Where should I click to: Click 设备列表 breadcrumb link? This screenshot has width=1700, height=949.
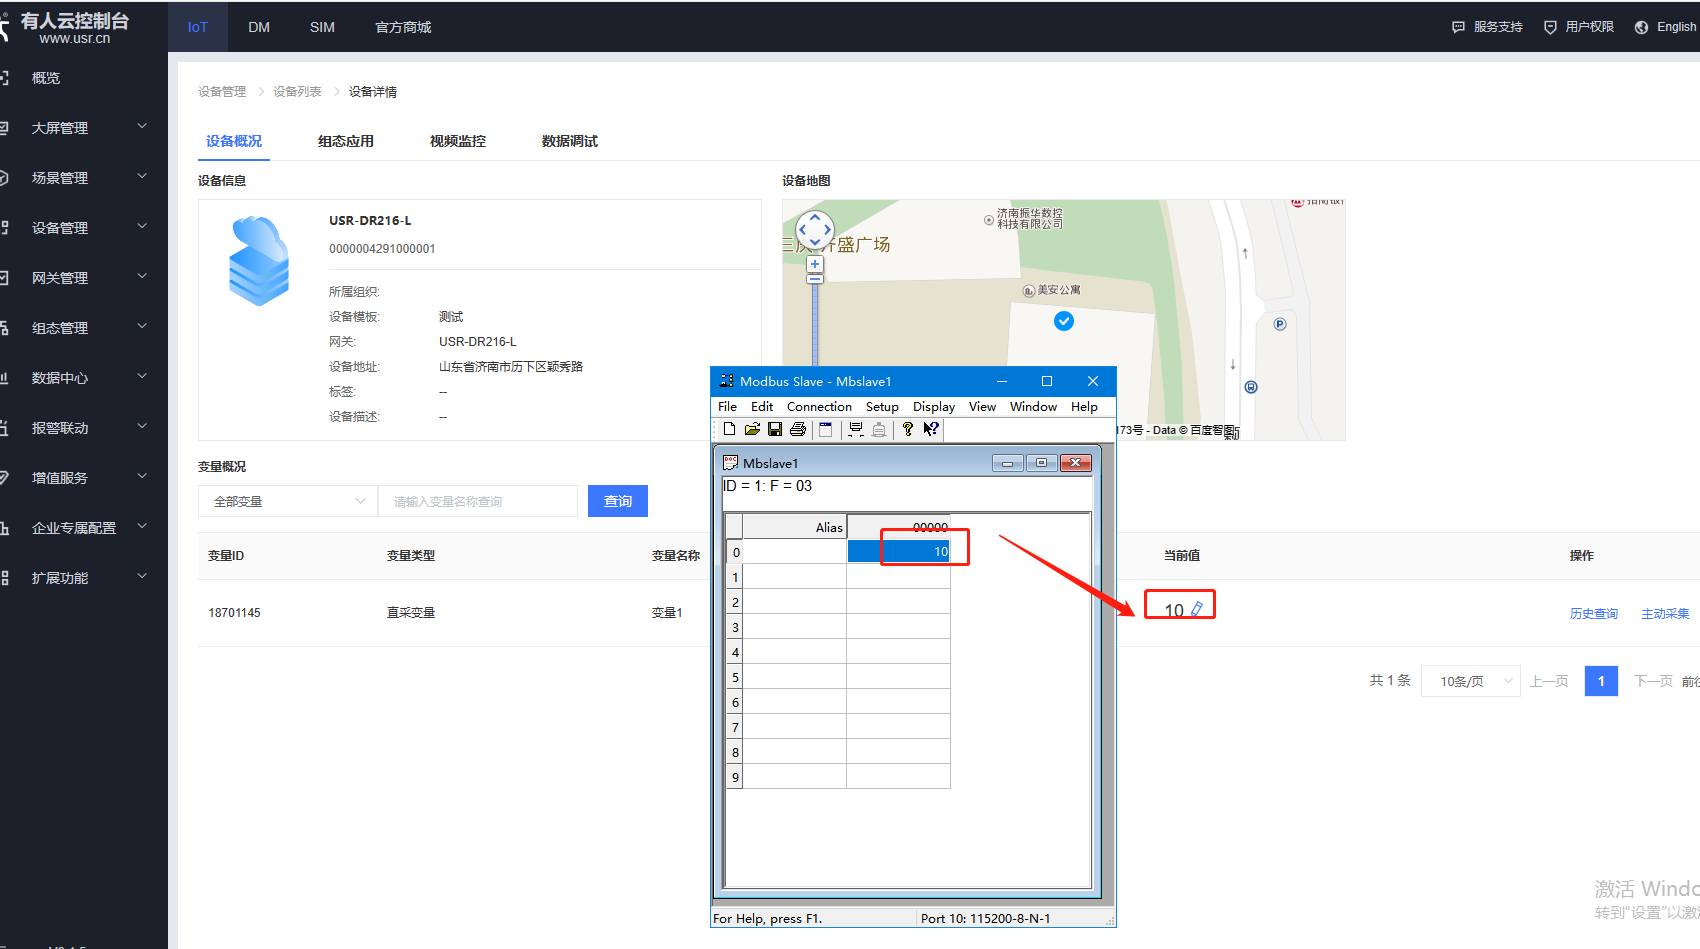pyautogui.click(x=297, y=91)
